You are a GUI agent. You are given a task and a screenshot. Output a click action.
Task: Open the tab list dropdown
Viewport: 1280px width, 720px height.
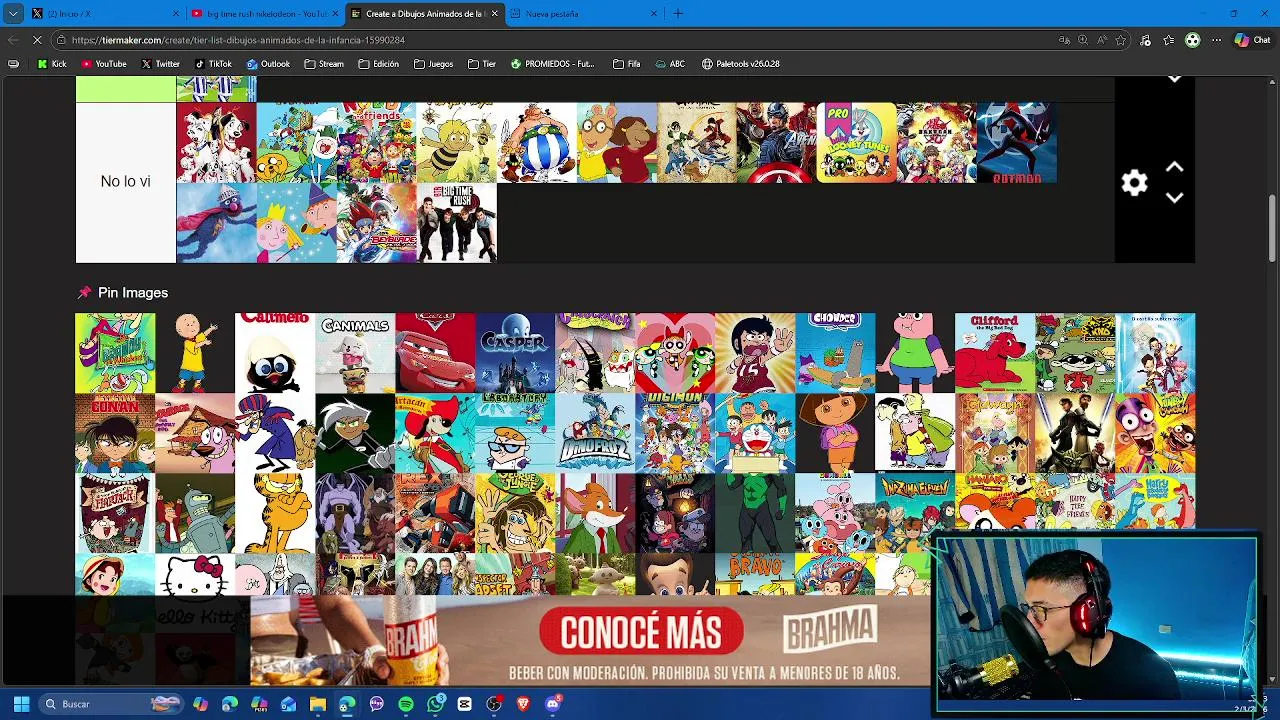click(x=13, y=14)
